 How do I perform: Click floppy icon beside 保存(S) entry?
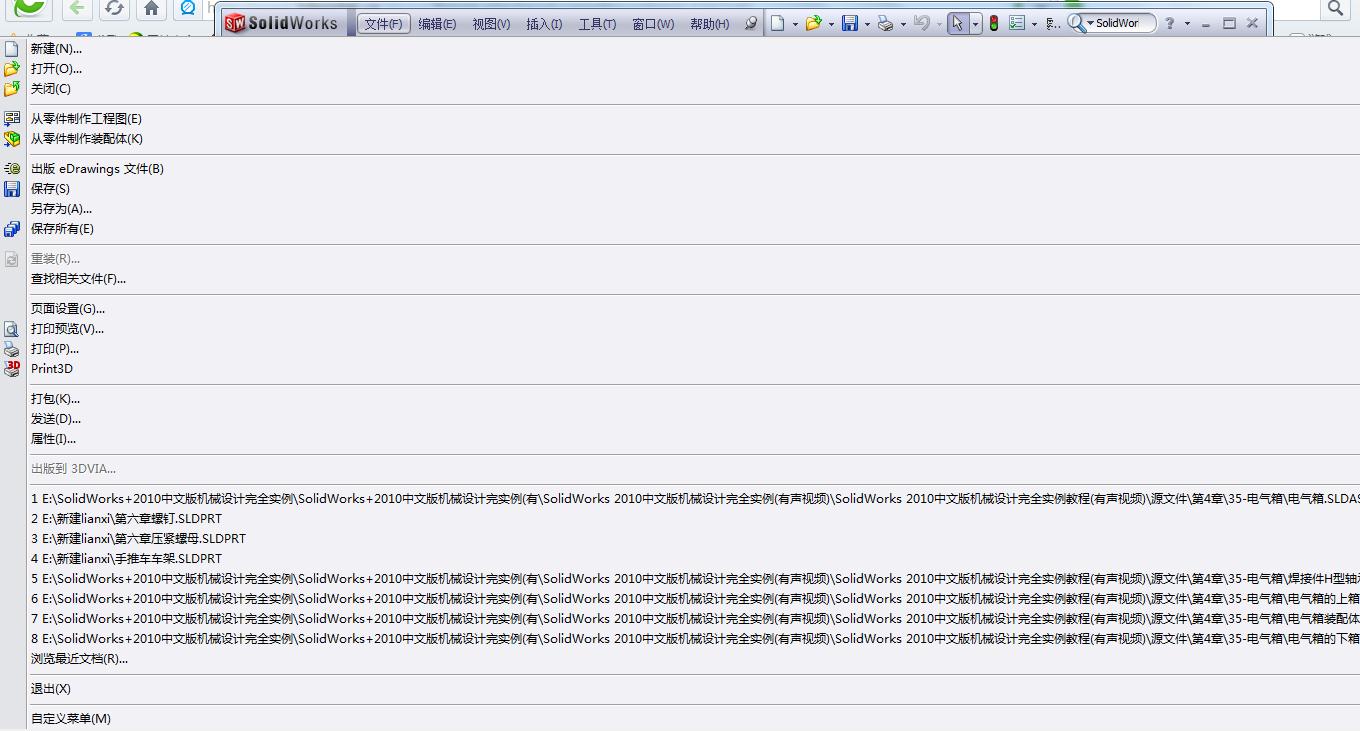tap(12, 189)
